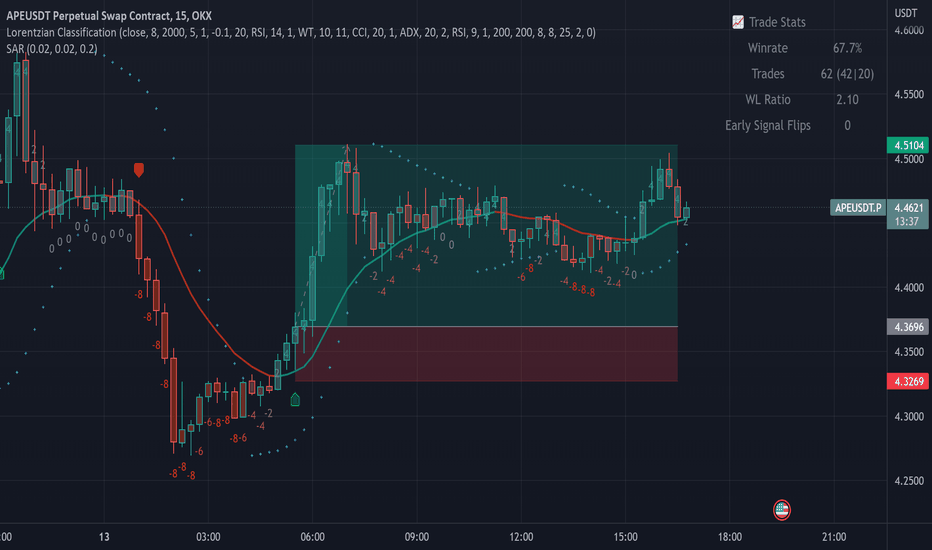Click the green buy signal marker

click(x=295, y=400)
